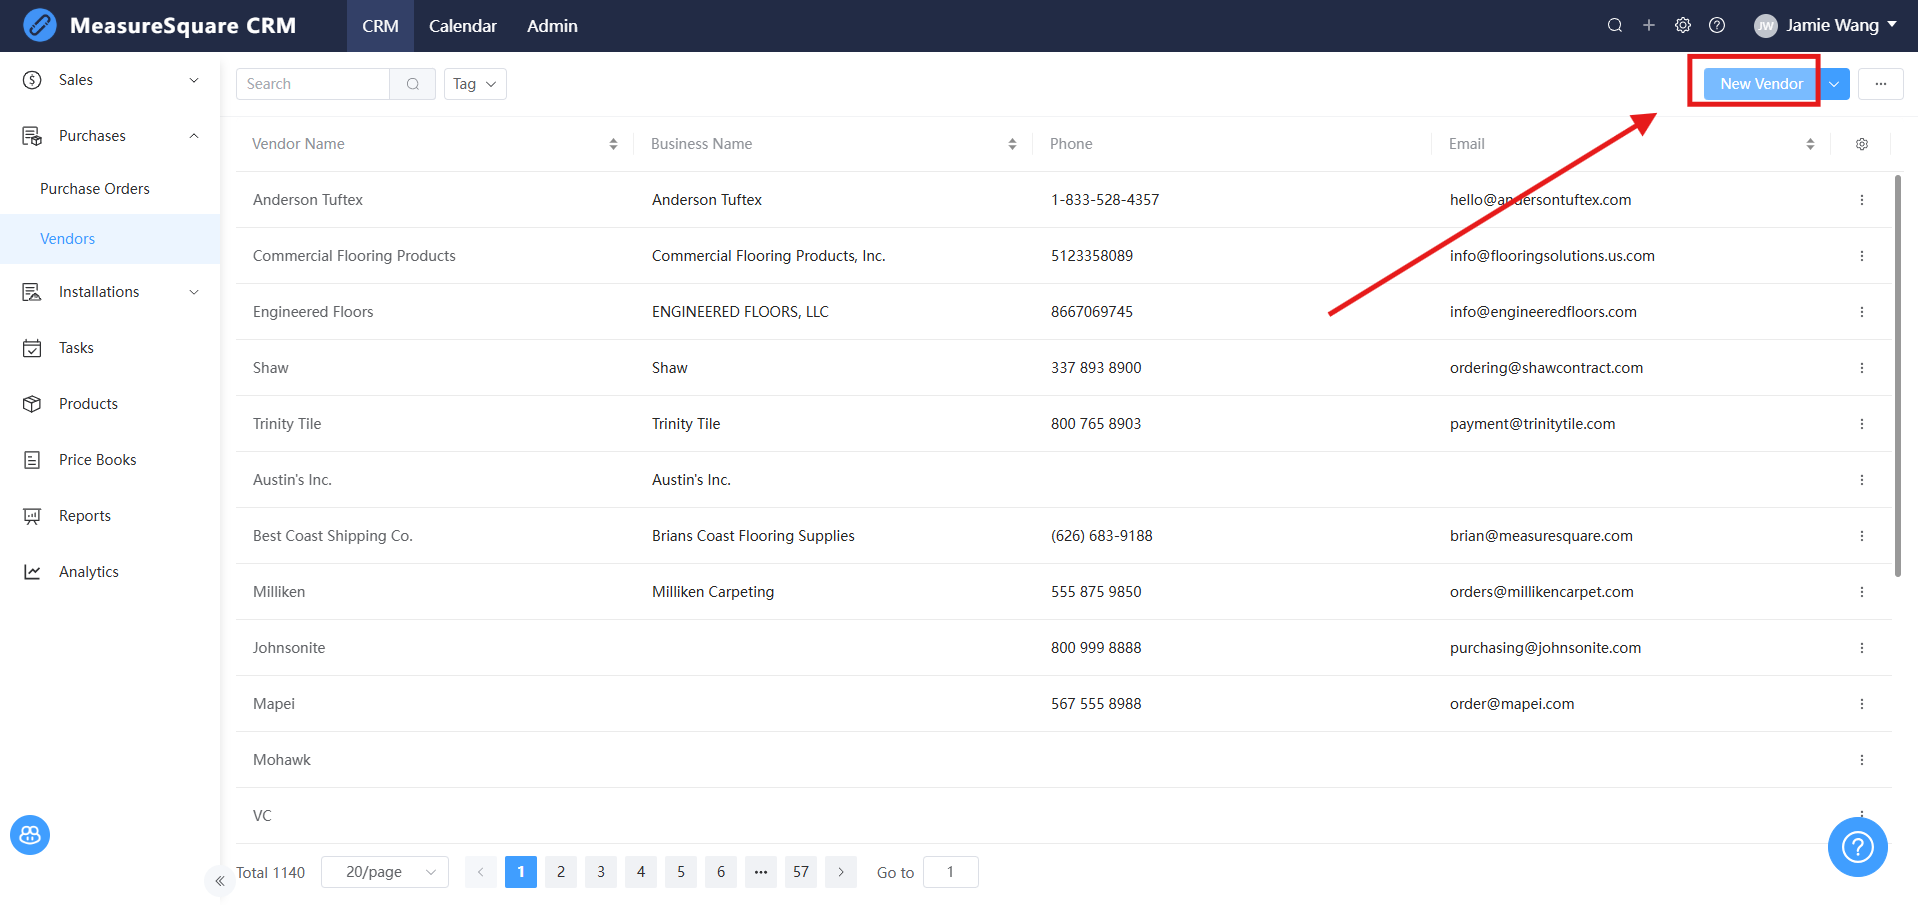The height and width of the screenshot is (905, 1918).
Task: Go to page 5
Action: (681, 872)
